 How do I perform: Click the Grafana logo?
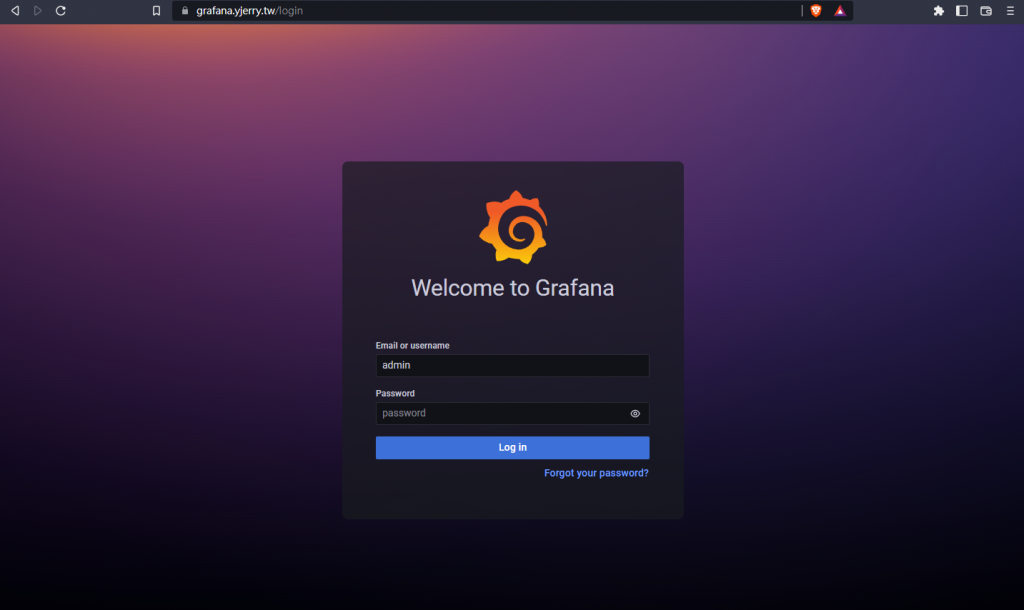point(513,227)
